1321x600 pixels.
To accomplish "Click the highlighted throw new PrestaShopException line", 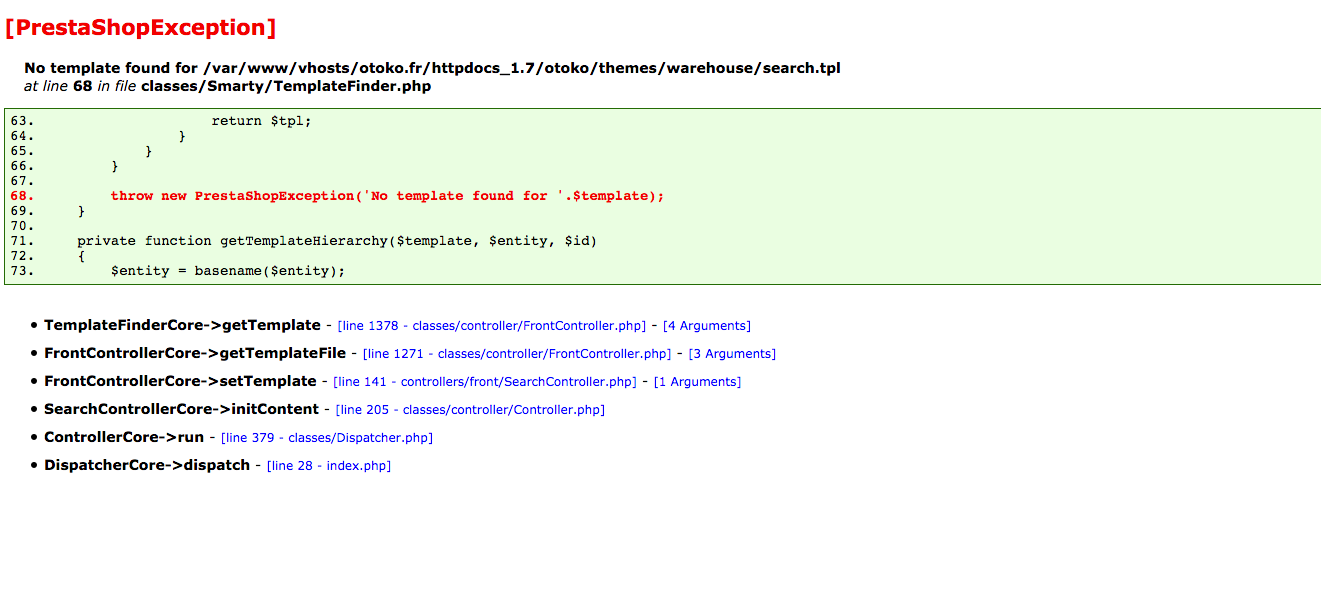I will click(x=387, y=196).
